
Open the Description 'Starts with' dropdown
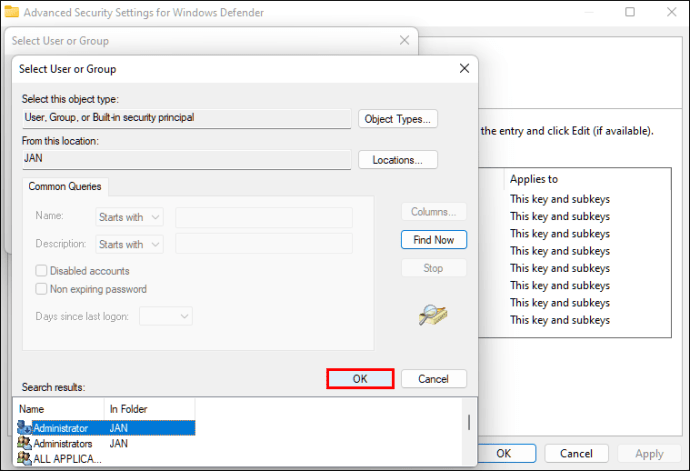pyautogui.click(x=132, y=244)
